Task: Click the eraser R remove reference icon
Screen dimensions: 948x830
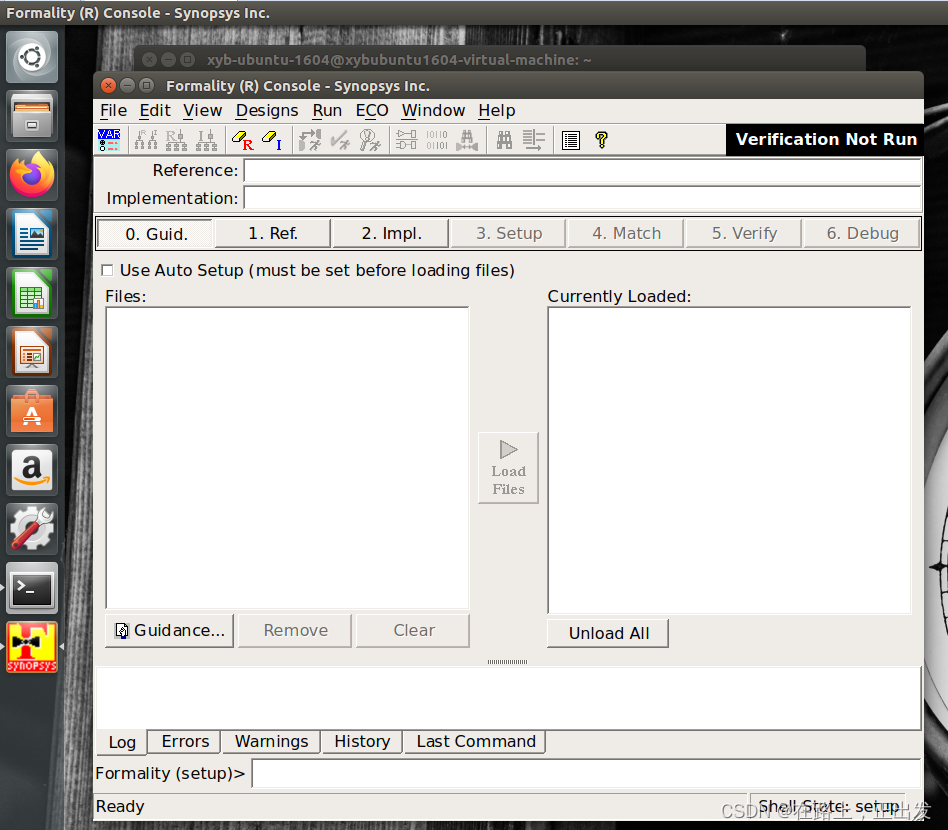Action: tap(243, 140)
